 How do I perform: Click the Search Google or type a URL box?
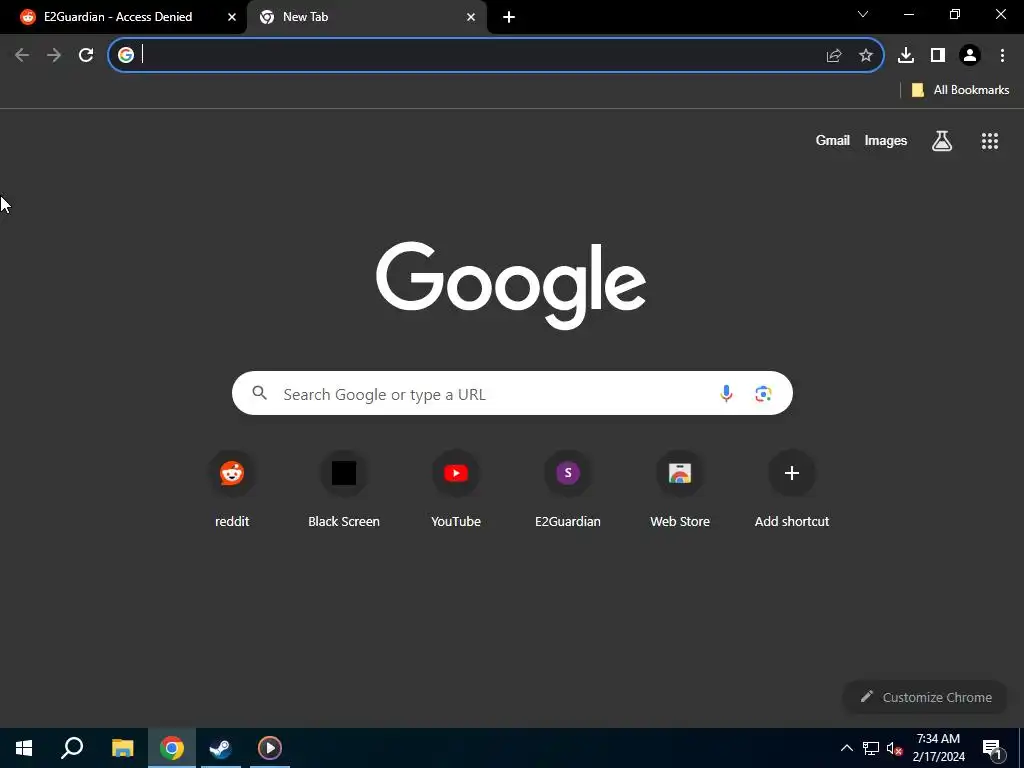(x=512, y=393)
